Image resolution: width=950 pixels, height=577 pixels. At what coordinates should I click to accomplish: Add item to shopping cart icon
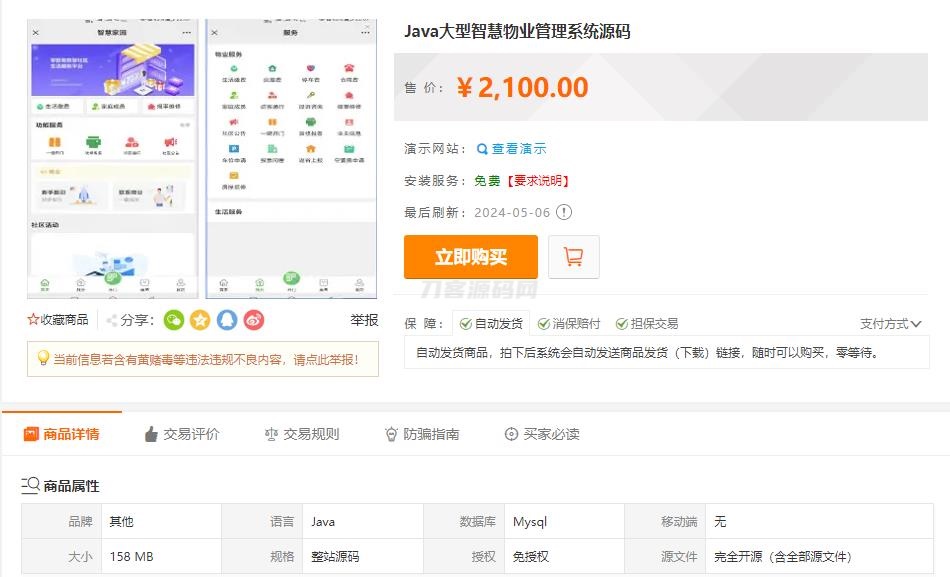574,257
